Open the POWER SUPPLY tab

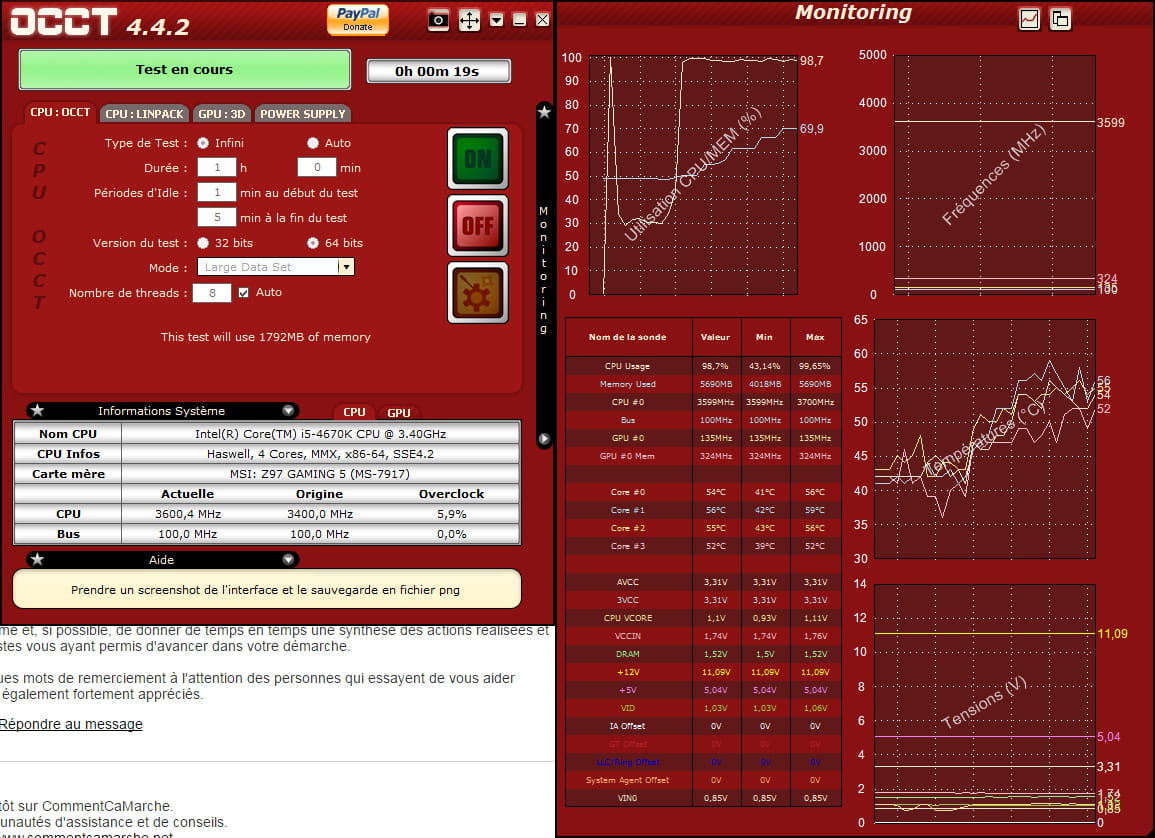click(x=303, y=114)
